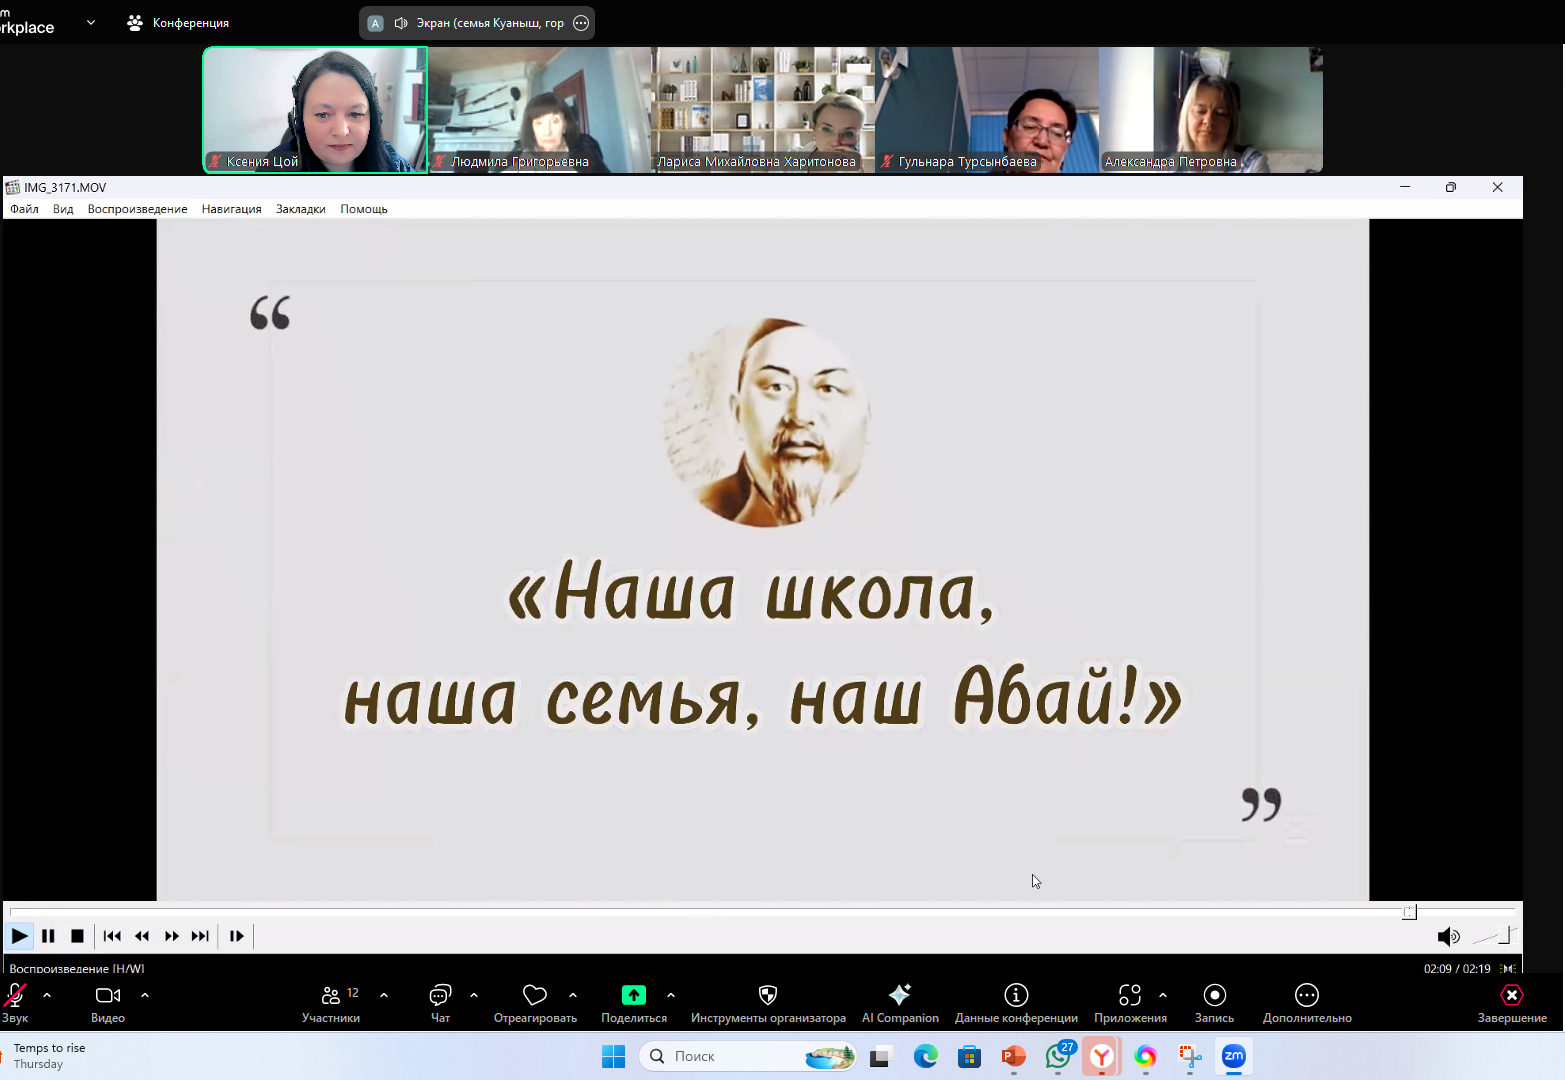
Task: Open options menu on shared screen banner
Action: pyautogui.click(x=580, y=22)
